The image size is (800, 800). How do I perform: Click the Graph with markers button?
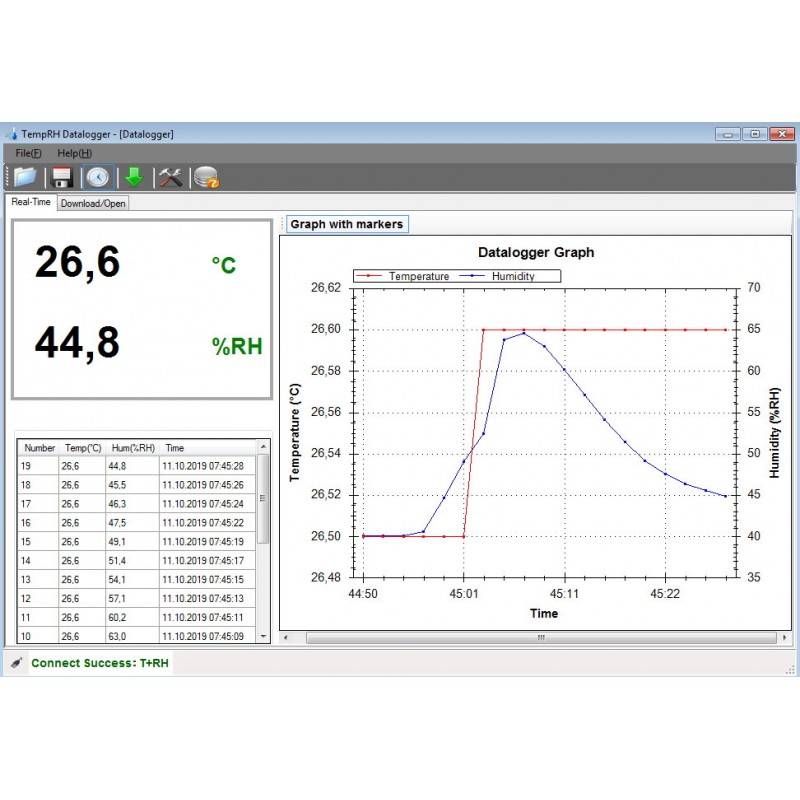coord(346,224)
